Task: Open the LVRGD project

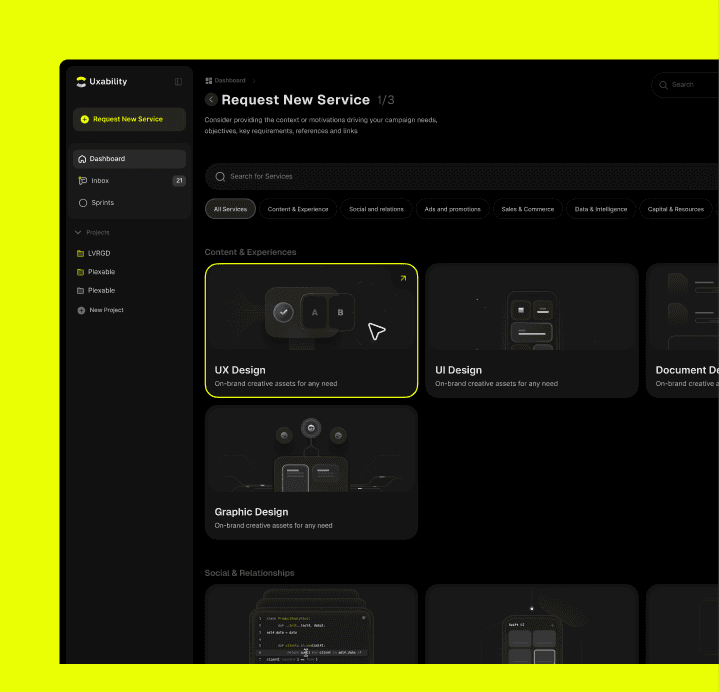Action: 99,253
